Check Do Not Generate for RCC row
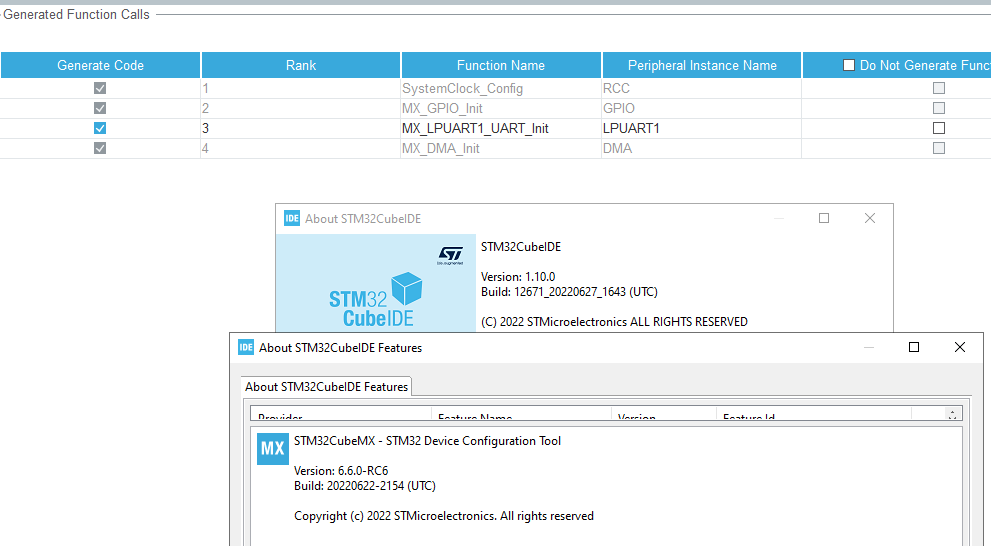 pos(939,88)
